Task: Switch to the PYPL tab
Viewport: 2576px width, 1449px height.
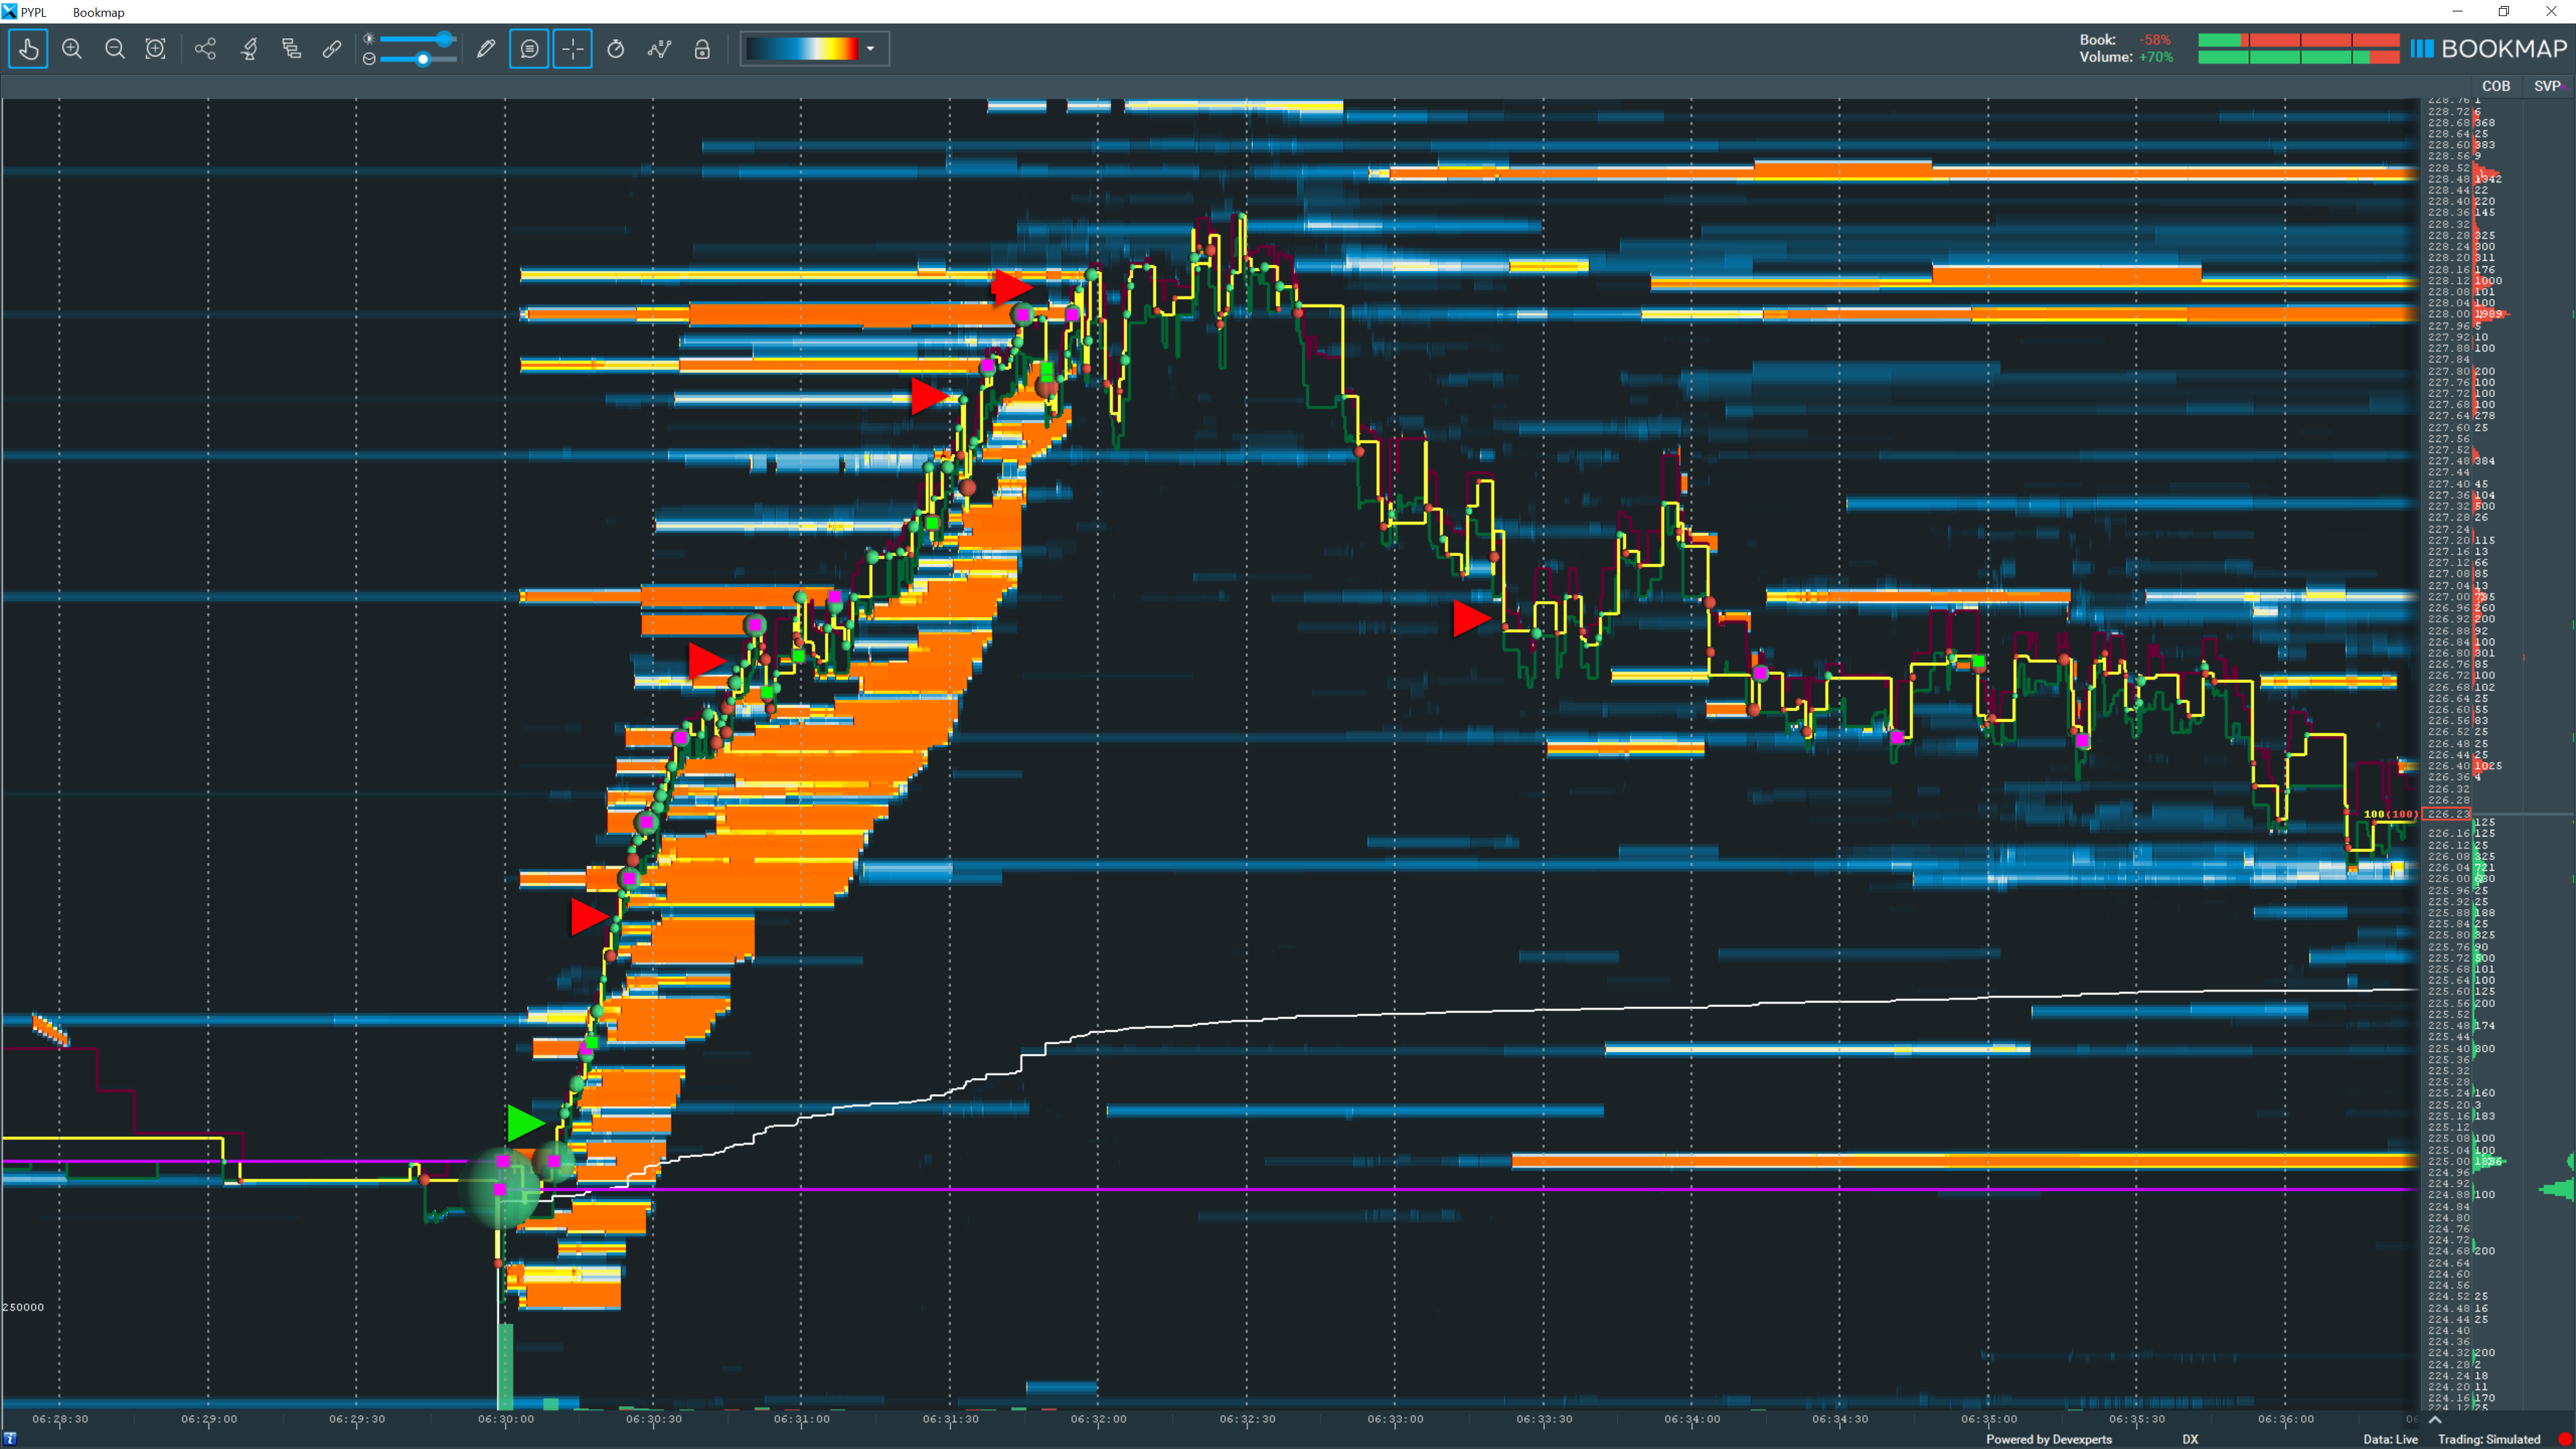Action: click(33, 12)
